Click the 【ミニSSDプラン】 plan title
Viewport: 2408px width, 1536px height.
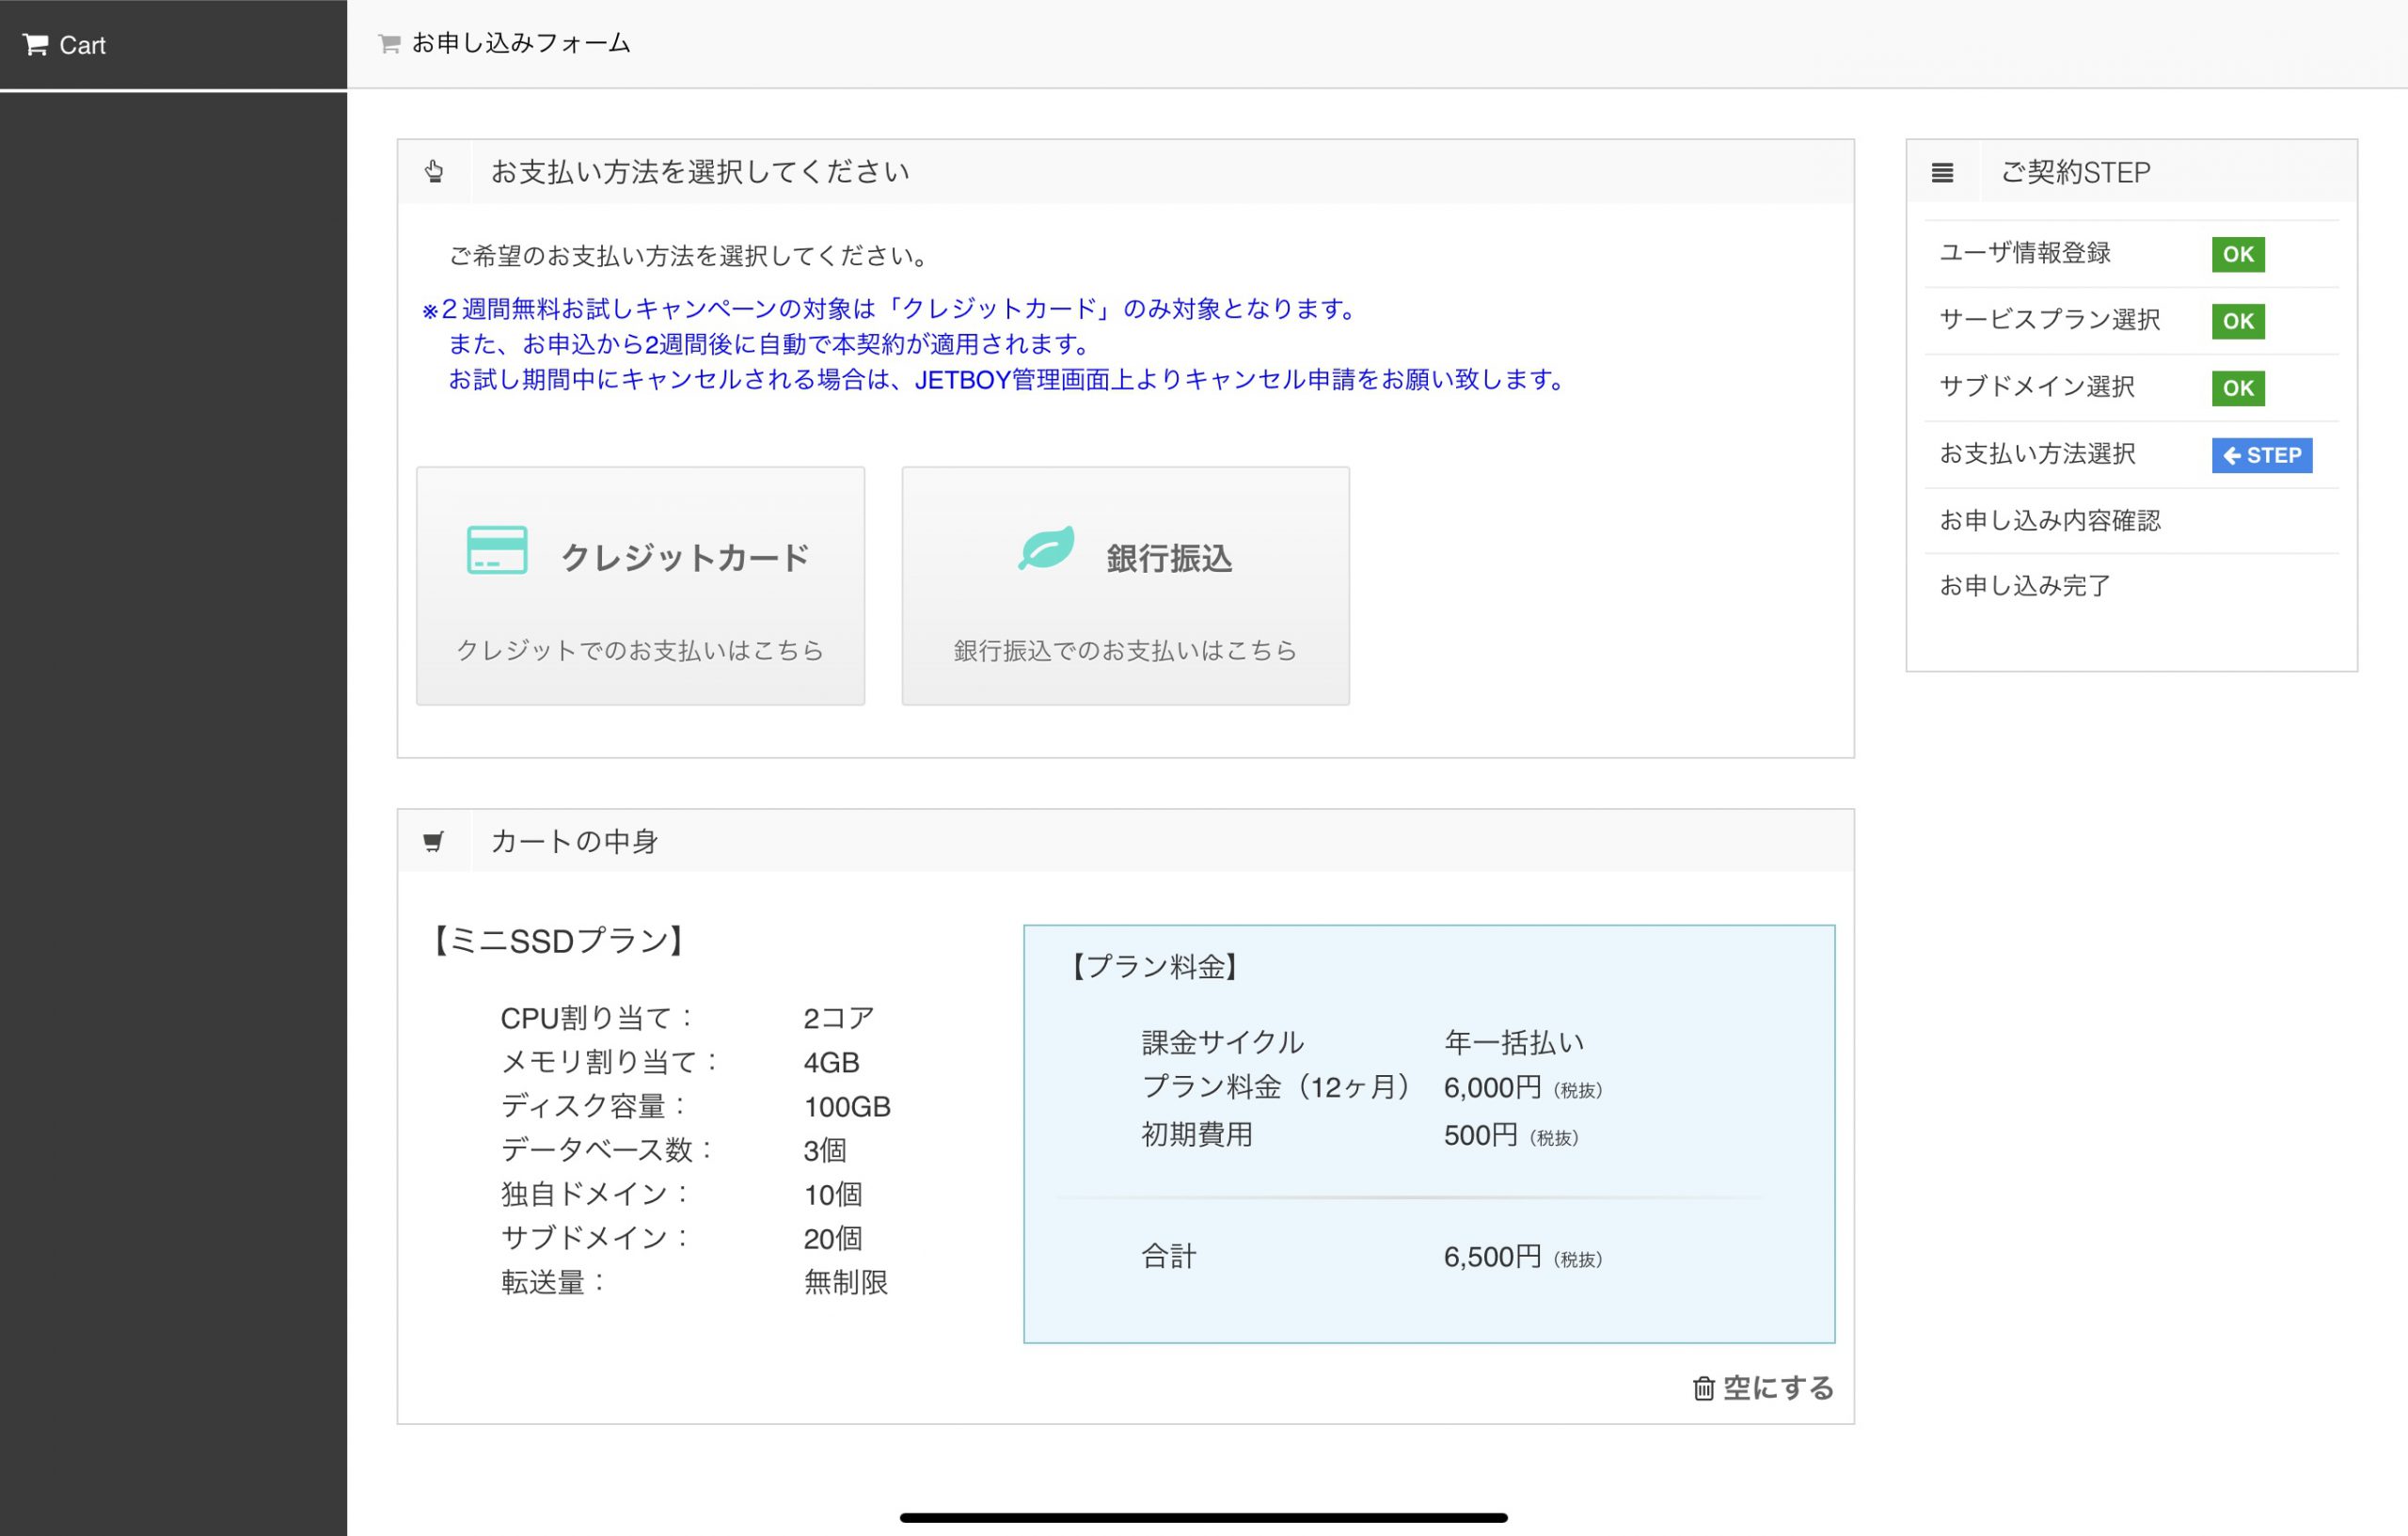coord(558,941)
